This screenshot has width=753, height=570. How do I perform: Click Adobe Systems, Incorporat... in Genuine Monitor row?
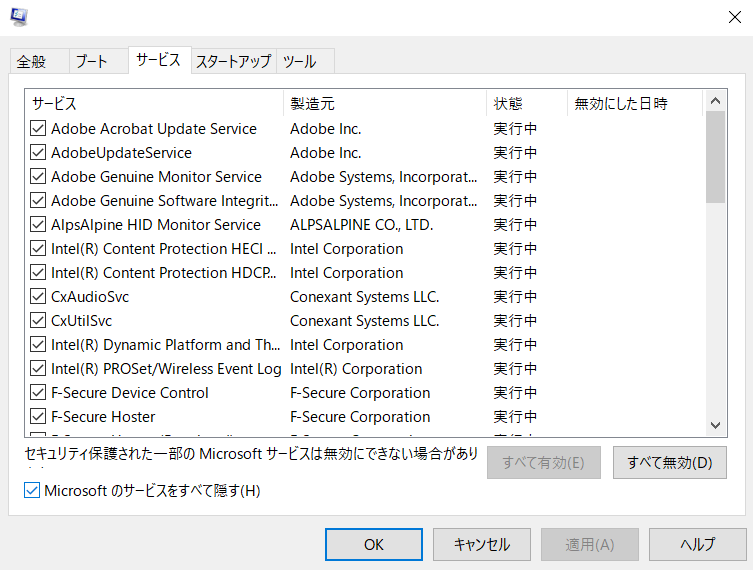click(x=384, y=177)
